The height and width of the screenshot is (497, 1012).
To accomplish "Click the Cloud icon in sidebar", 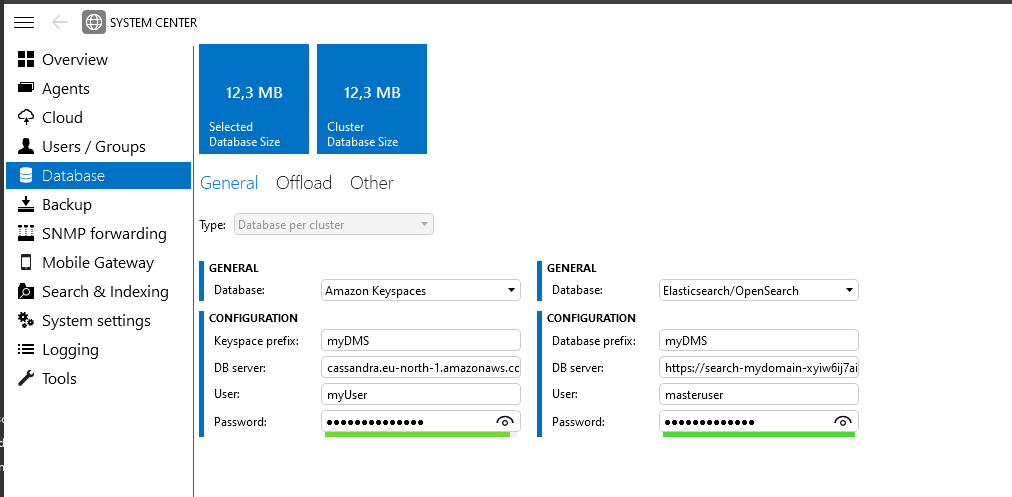I will click(x=26, y=118).
